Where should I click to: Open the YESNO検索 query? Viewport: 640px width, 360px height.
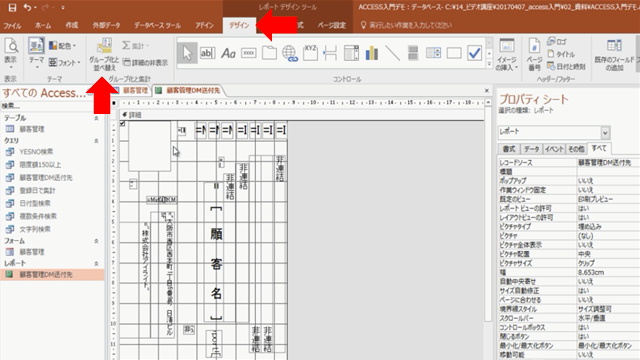(36, 152)
